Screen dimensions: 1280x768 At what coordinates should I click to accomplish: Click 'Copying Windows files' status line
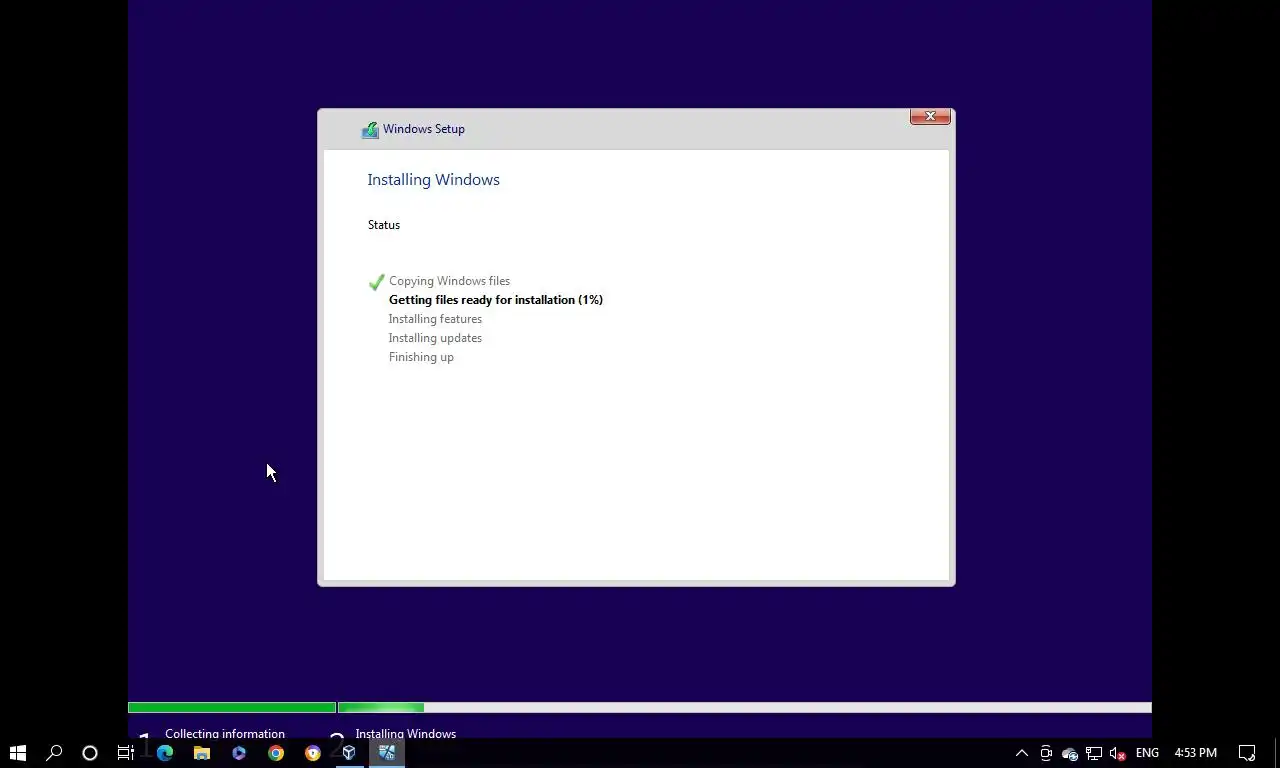click(449, 281)
